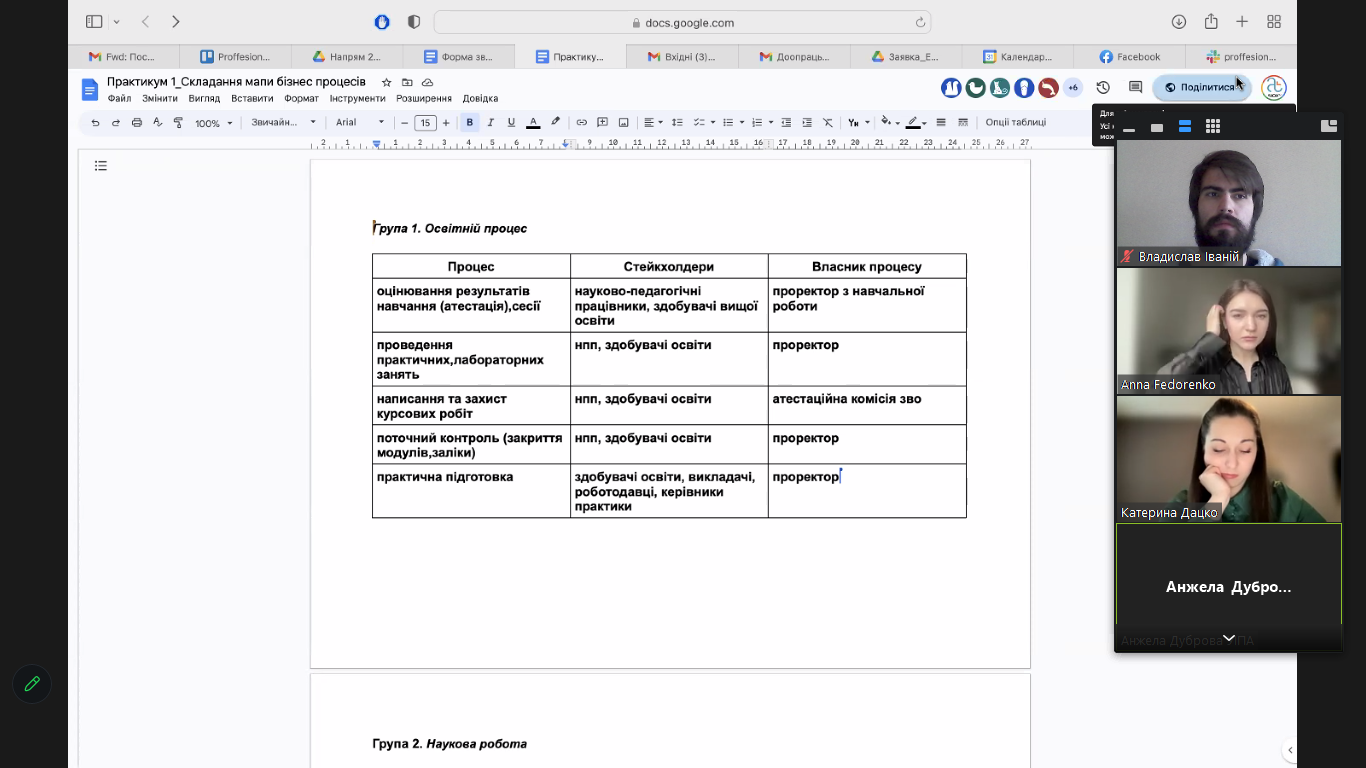The height and width of the screenshot is (768, 1366).
Task: Decrease font size with minus
Action: pyautogui.click(x=405, y=123)
